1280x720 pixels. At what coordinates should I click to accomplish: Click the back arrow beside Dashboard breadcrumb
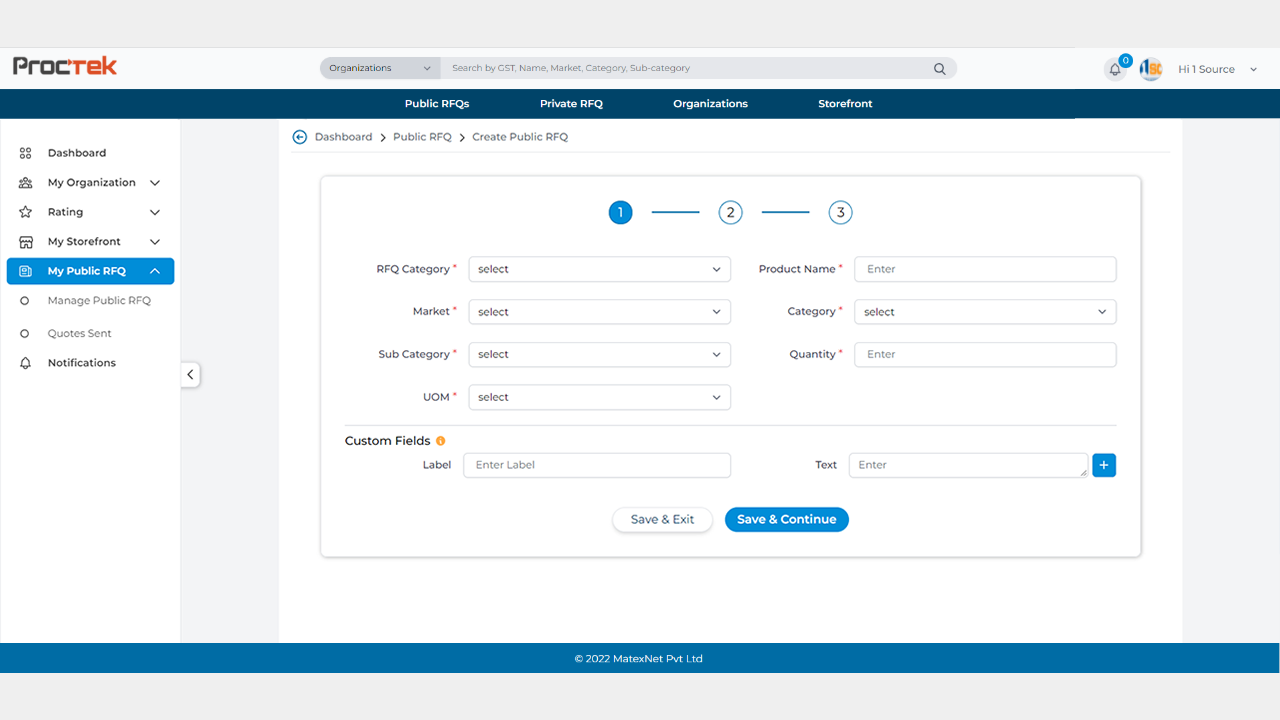click(299, 137)
